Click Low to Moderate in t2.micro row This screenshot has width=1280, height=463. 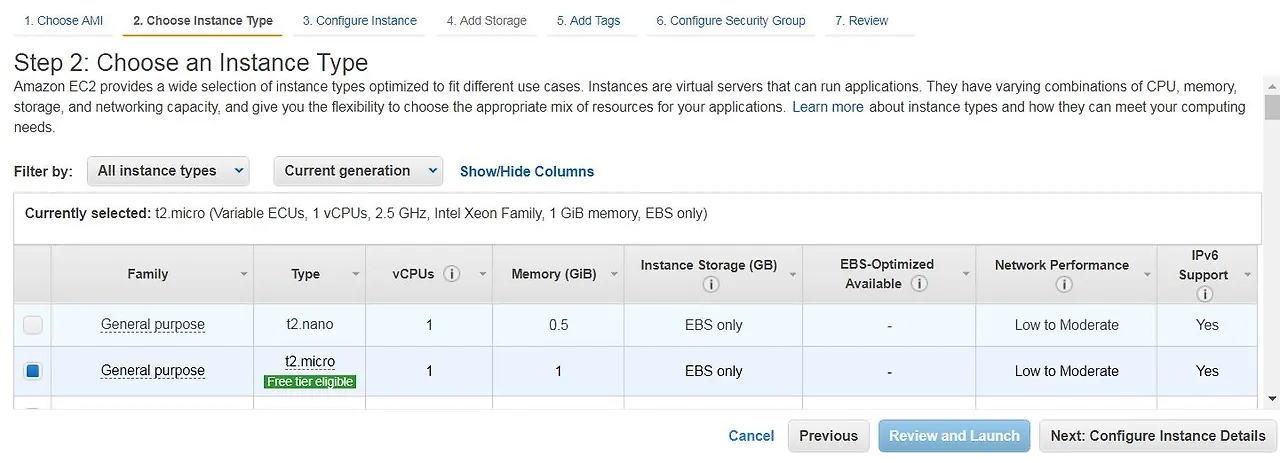[x=1067, y=371]
